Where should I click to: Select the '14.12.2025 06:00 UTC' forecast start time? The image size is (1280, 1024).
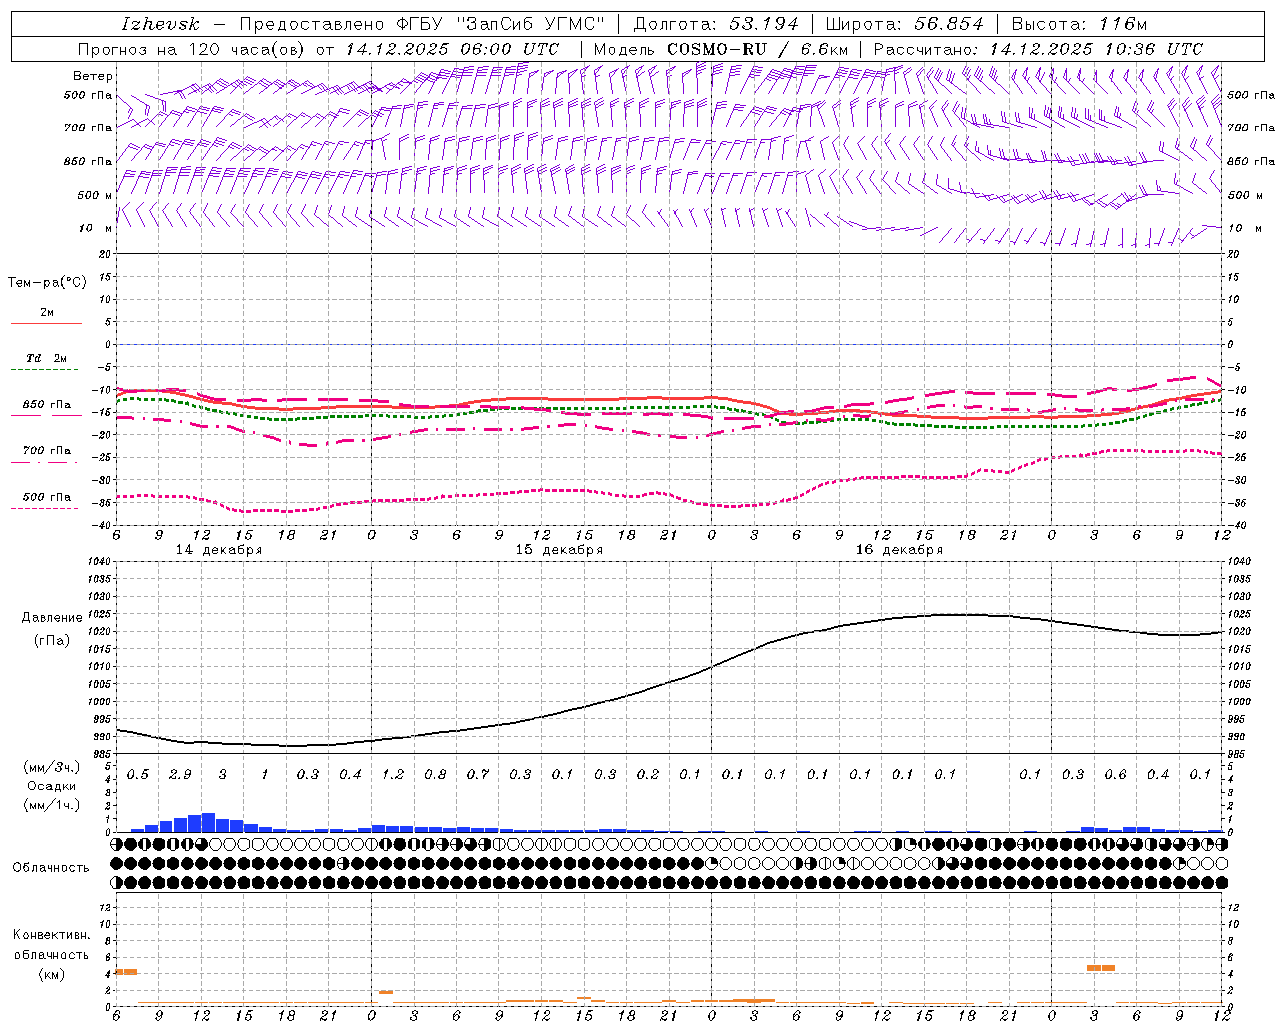pyautogui.click(x=452, y=49)
